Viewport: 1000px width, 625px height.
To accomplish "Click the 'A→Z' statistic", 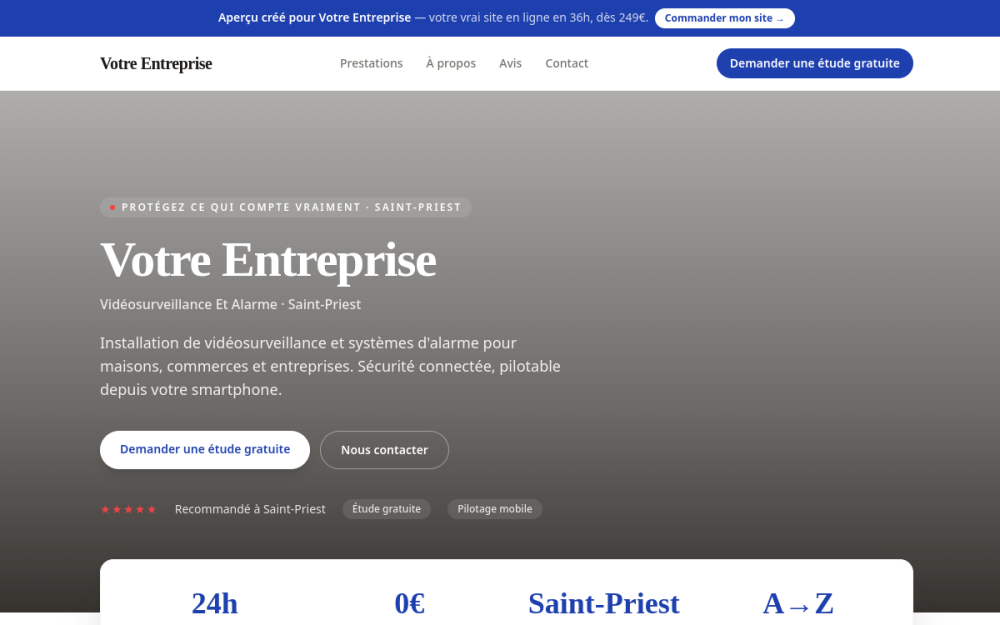I will 798,603.
